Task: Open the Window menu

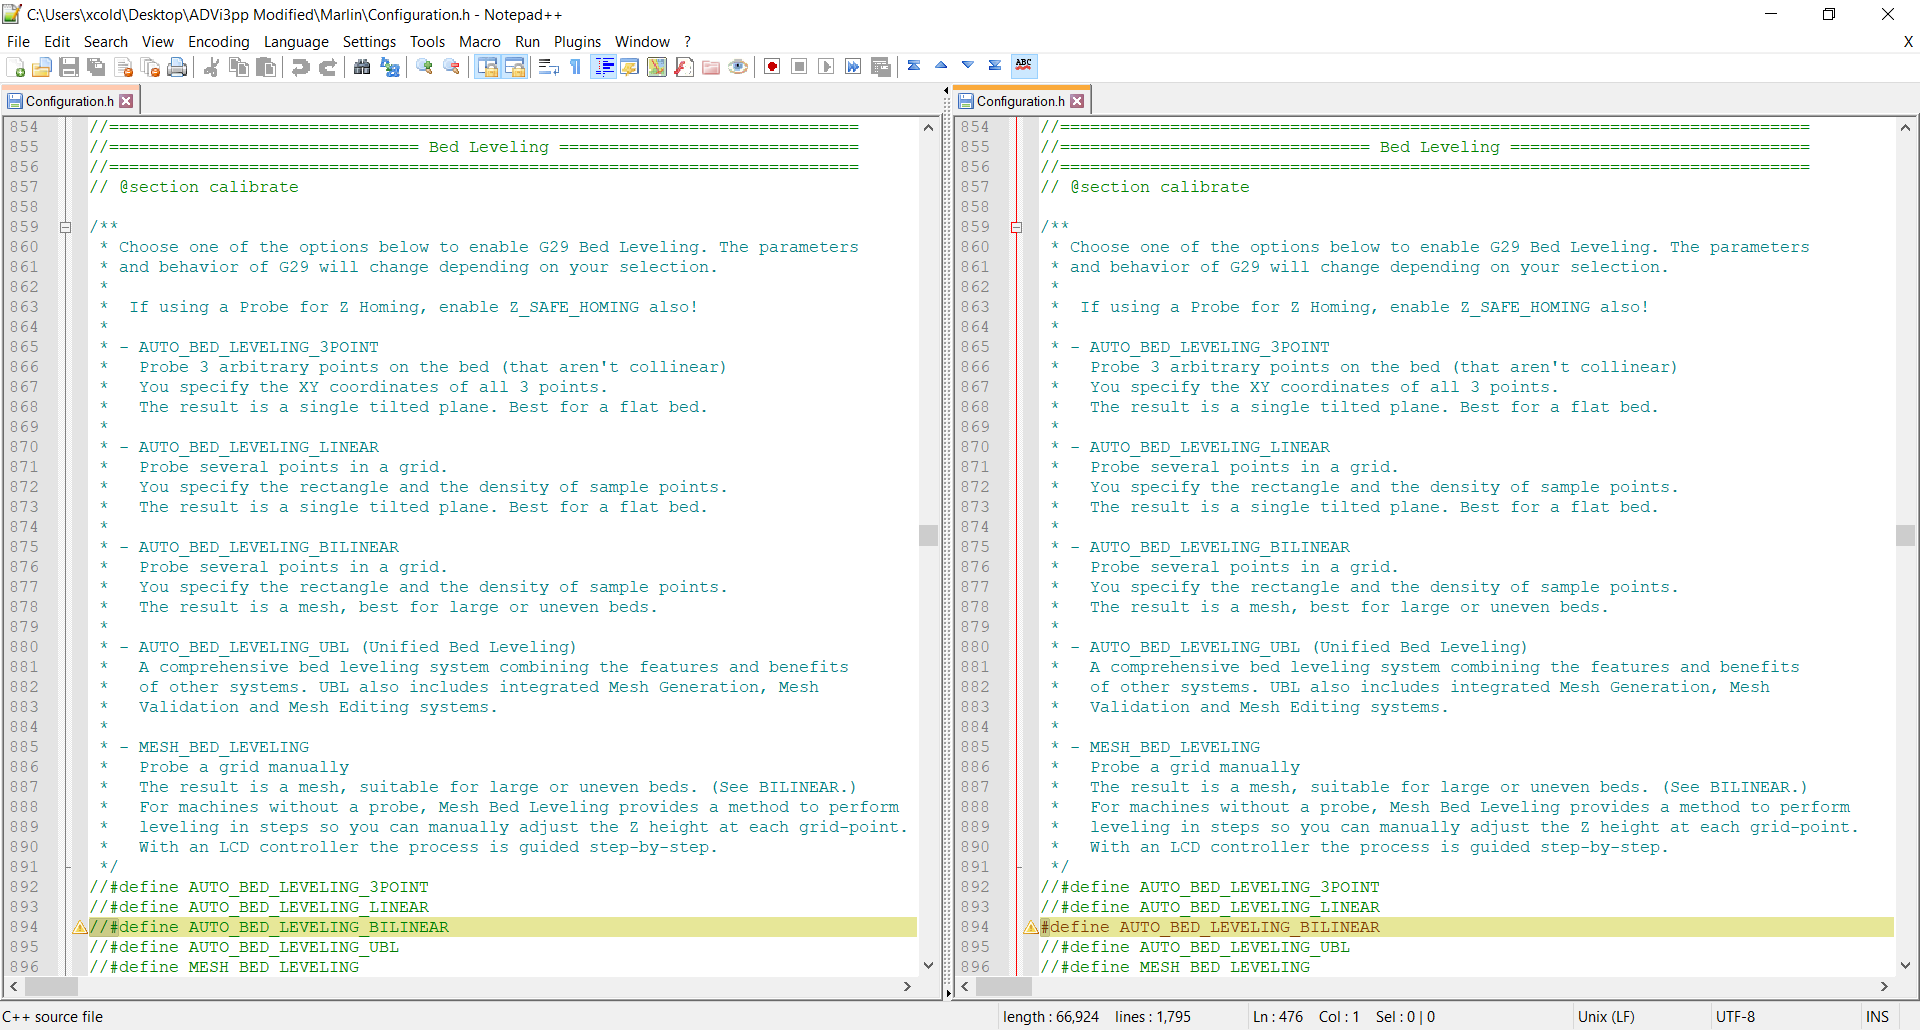Action: [x=642, y=42]
